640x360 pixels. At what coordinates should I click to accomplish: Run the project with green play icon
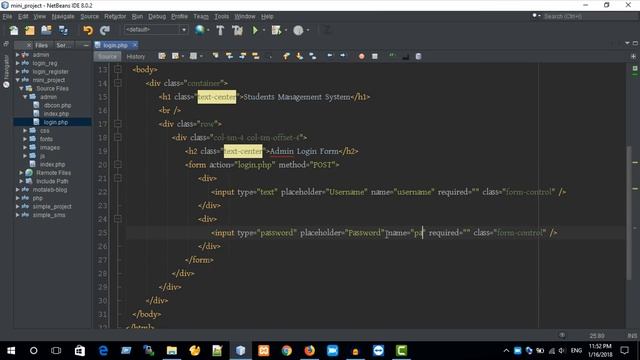pos(255,30)
